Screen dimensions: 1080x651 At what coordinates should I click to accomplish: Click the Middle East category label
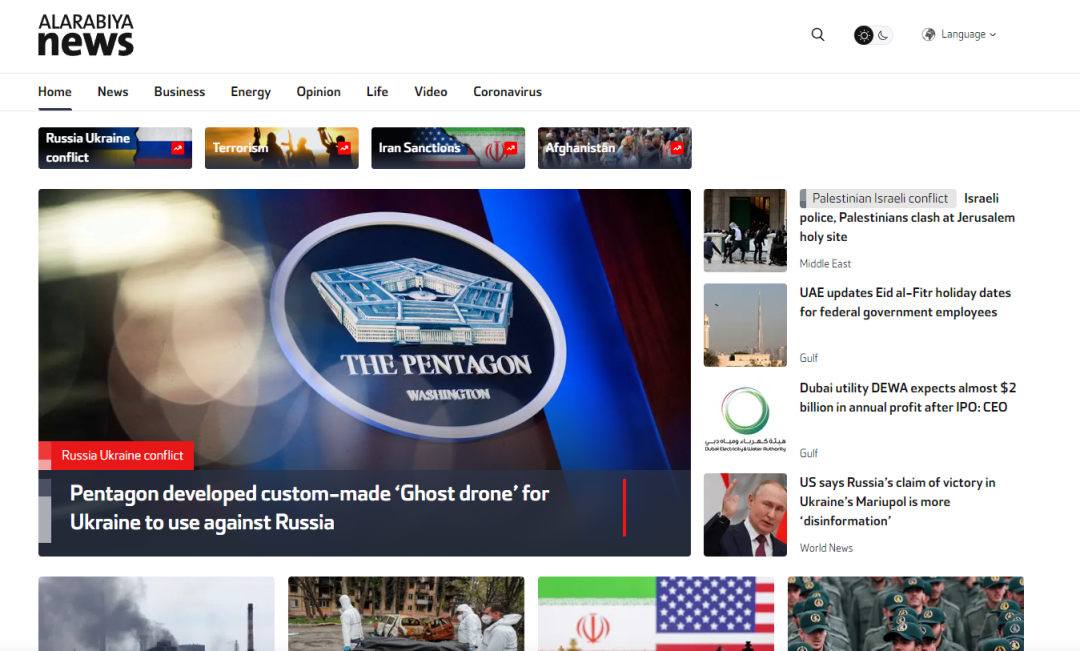tap(825, 264)
